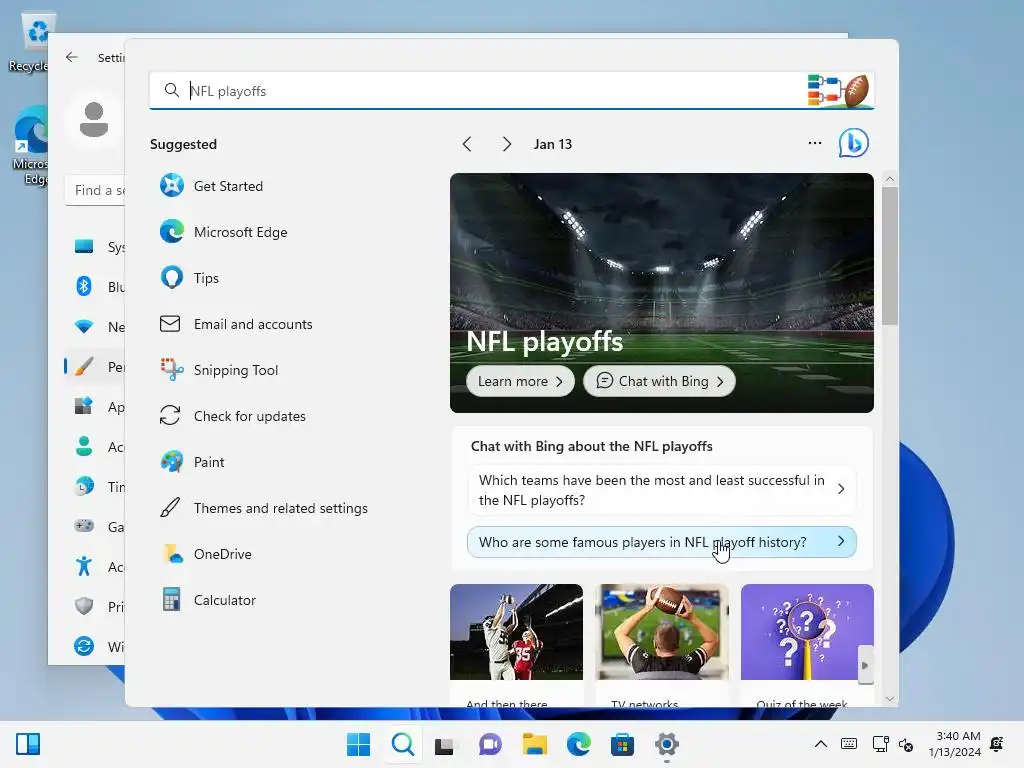Open the TV networks thumbnail card
Viewport: 1024px width, 768px height.
click(x=662, y=645)
